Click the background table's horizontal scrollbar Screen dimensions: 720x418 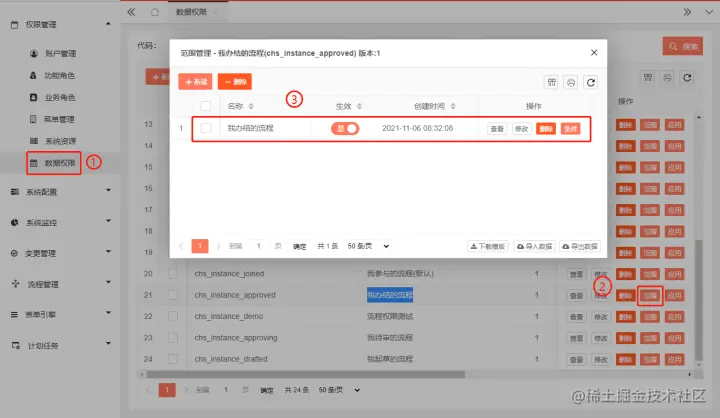point(305,374)
